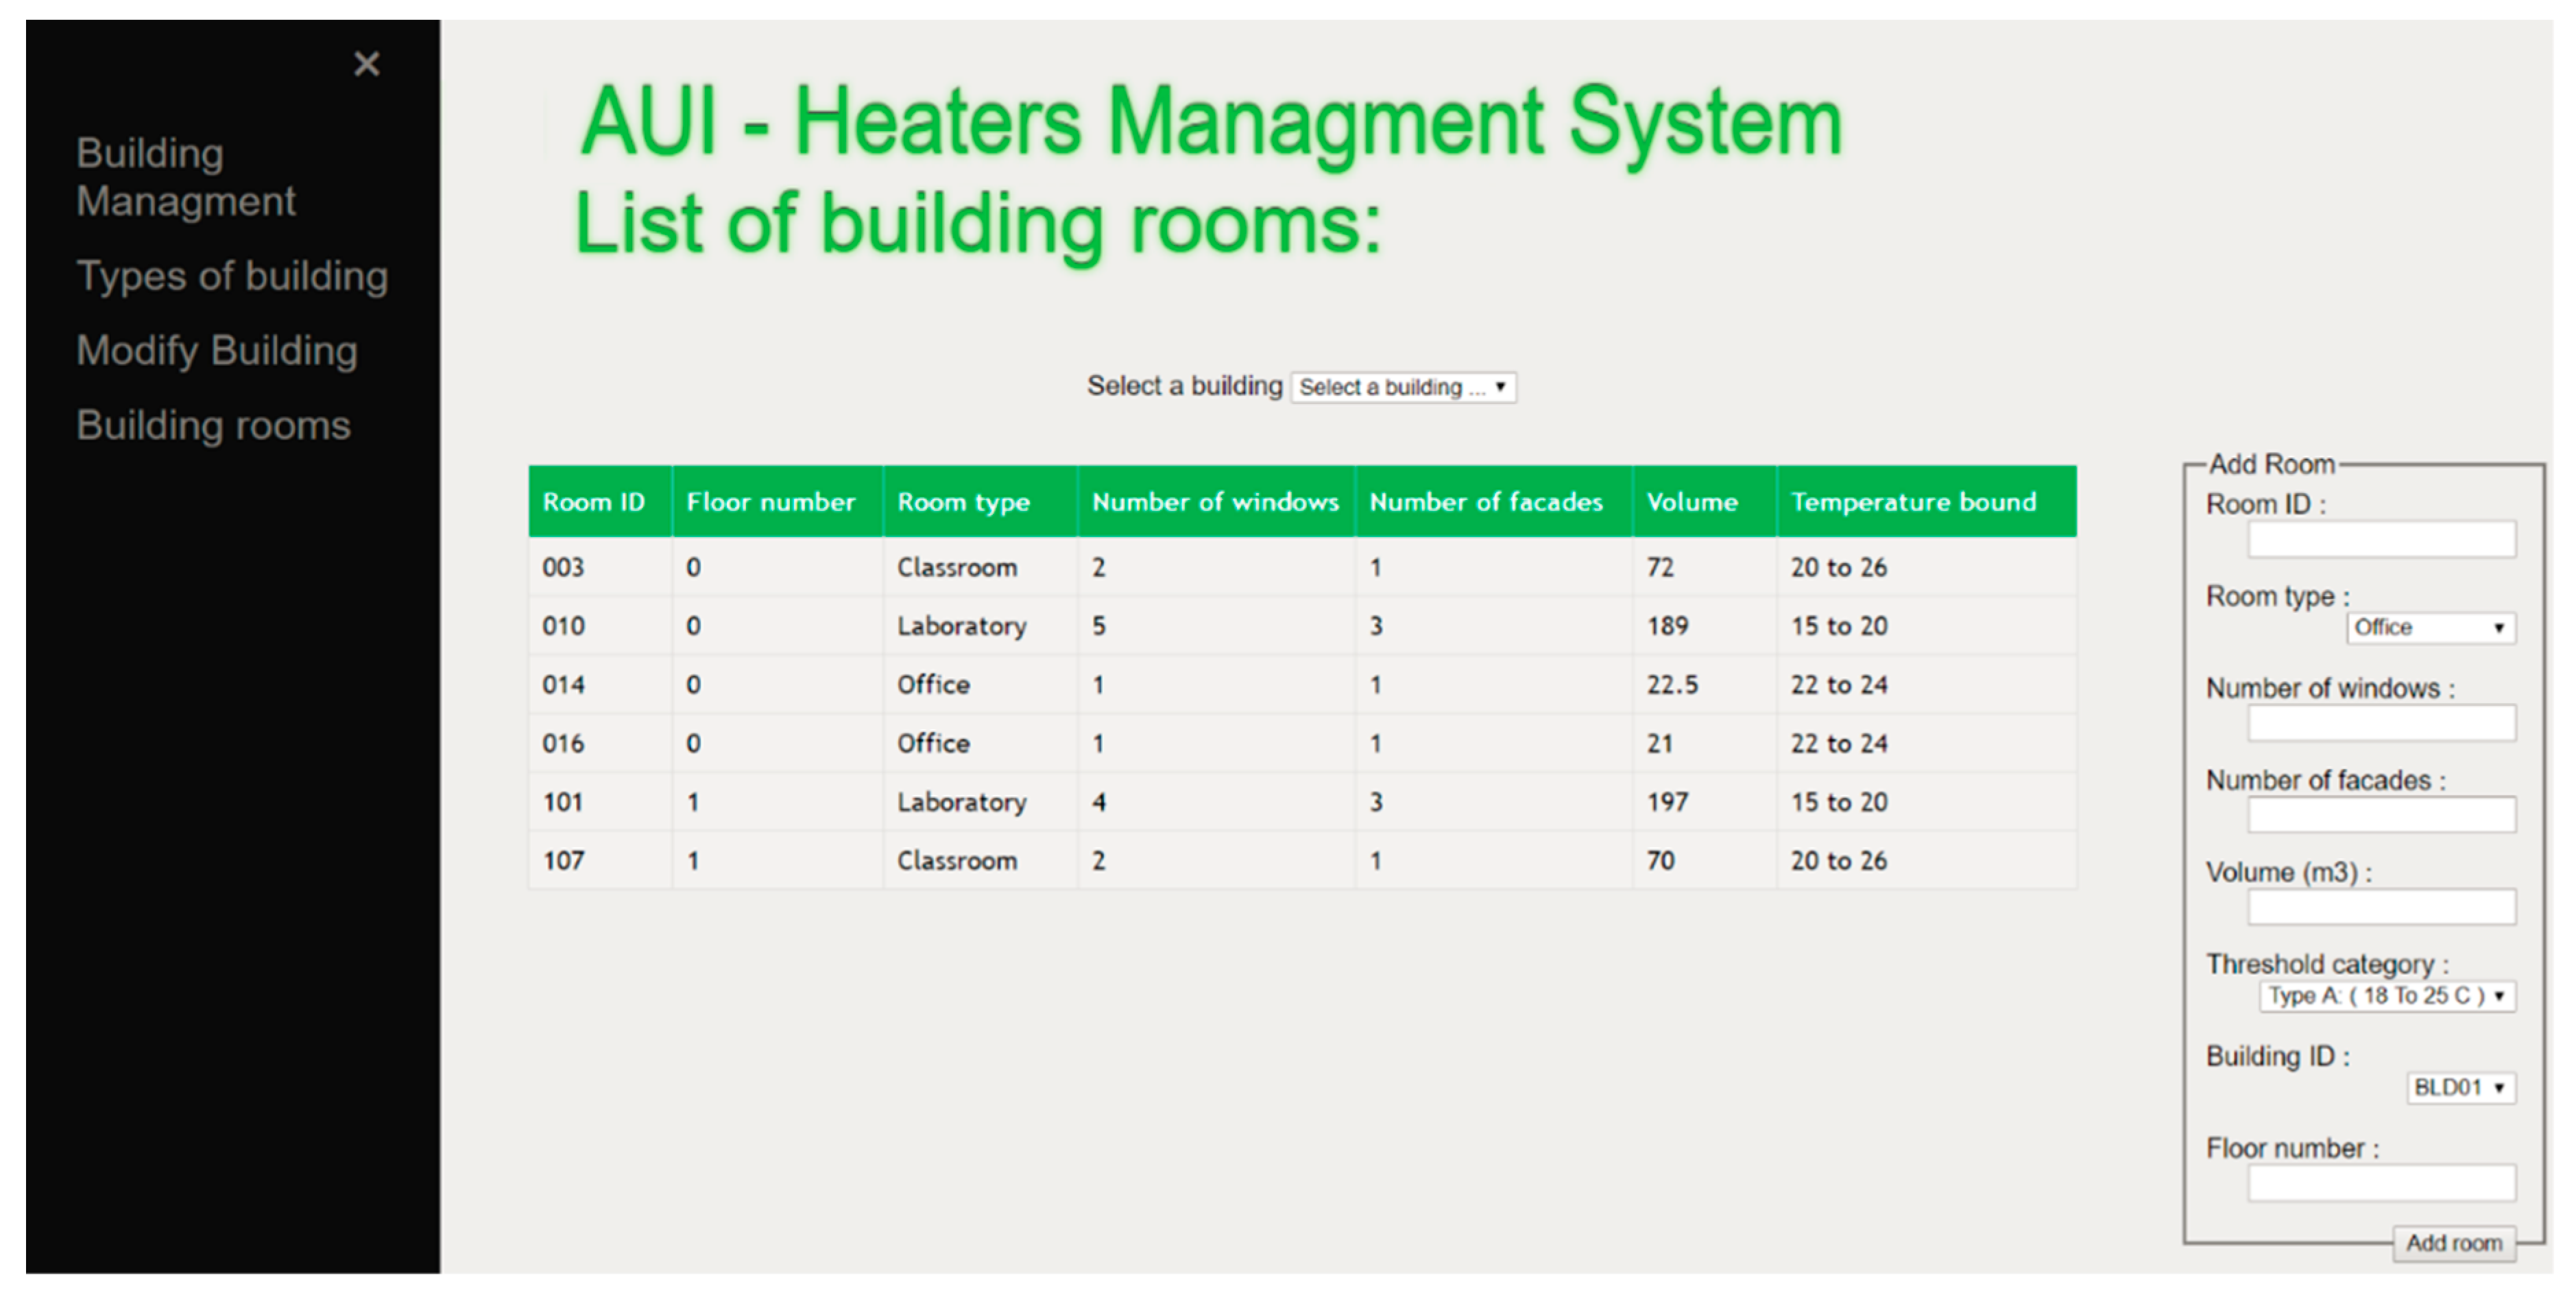Close the sidebar with the X icon
Image resolution: width=2576 pixels, height=1295 pixels.
coord(366,64)
